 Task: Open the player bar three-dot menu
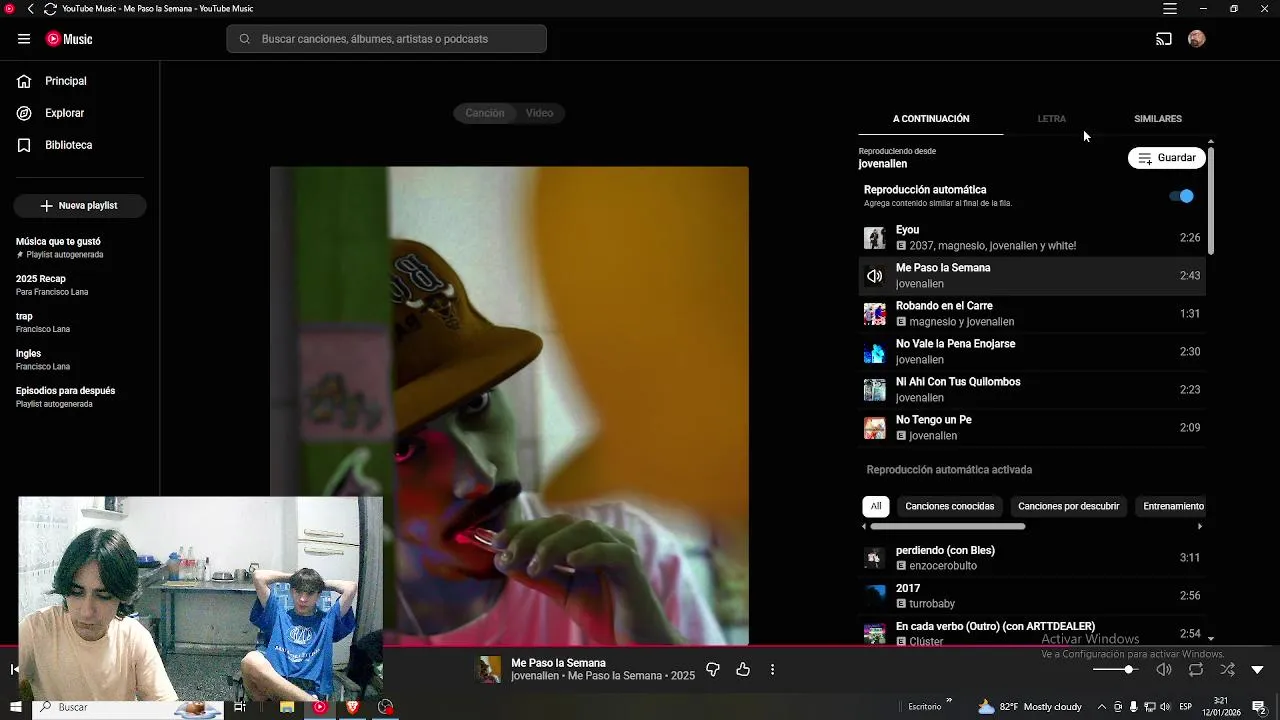[x=772, y=669]
